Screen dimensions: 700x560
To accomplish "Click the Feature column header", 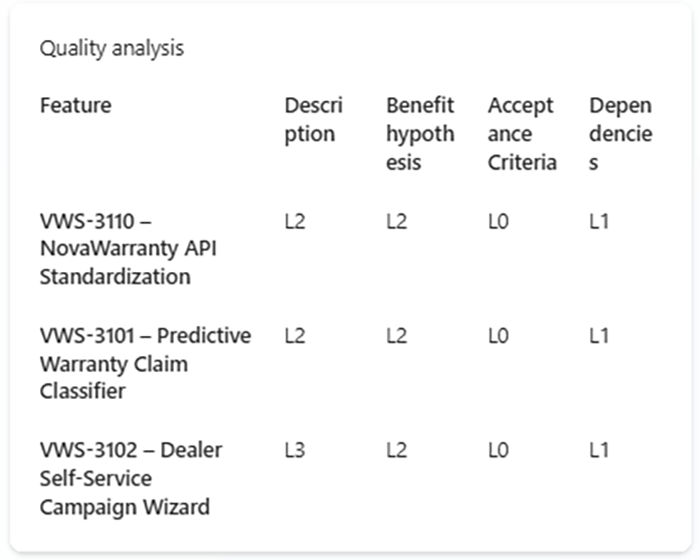I will [76, 105].
